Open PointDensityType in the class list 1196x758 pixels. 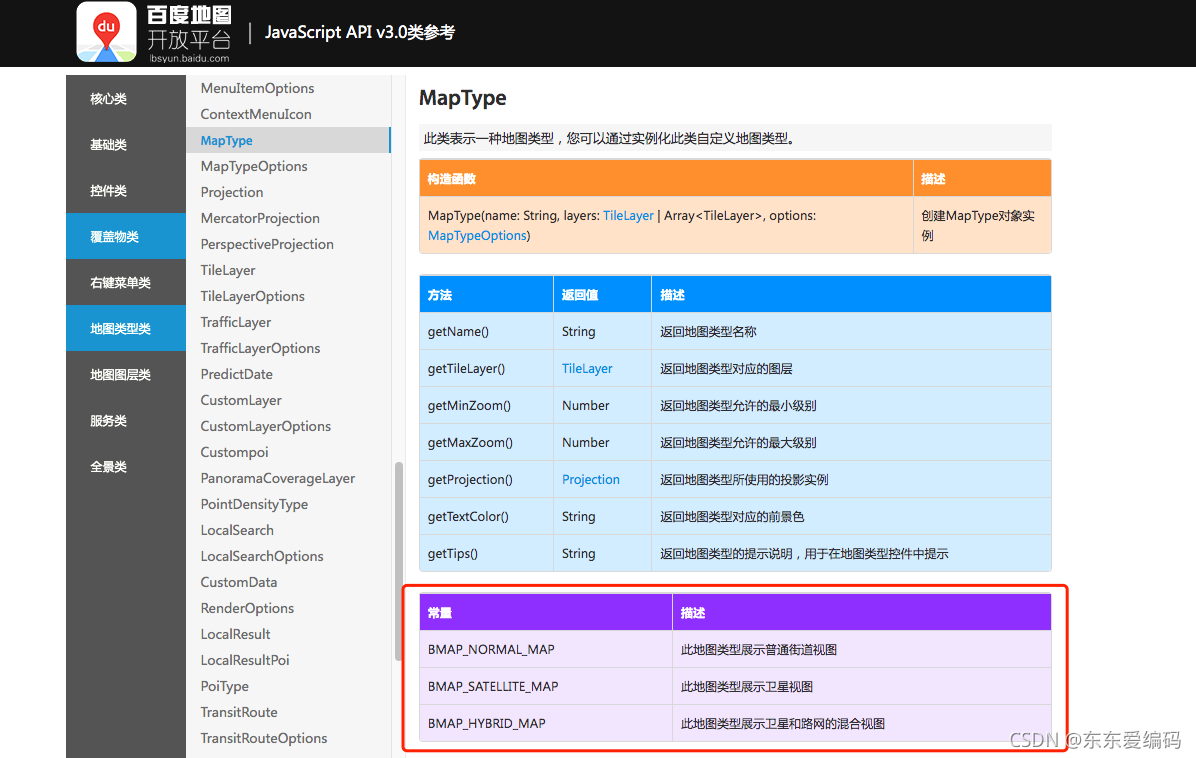click(254, 504)
